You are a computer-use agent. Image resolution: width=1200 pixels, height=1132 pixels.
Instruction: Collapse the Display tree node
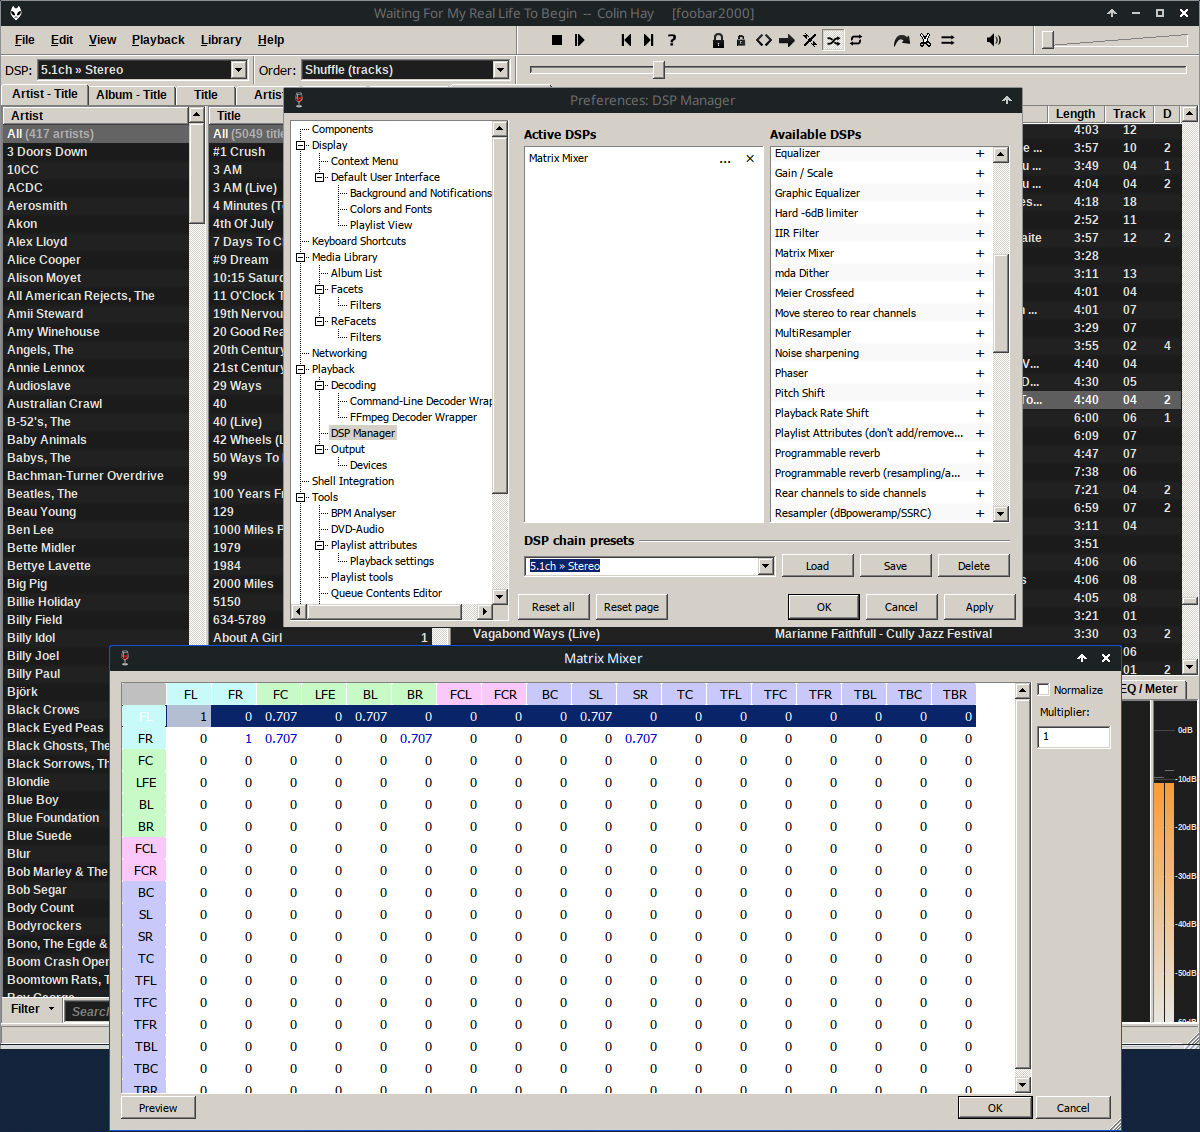301,145
